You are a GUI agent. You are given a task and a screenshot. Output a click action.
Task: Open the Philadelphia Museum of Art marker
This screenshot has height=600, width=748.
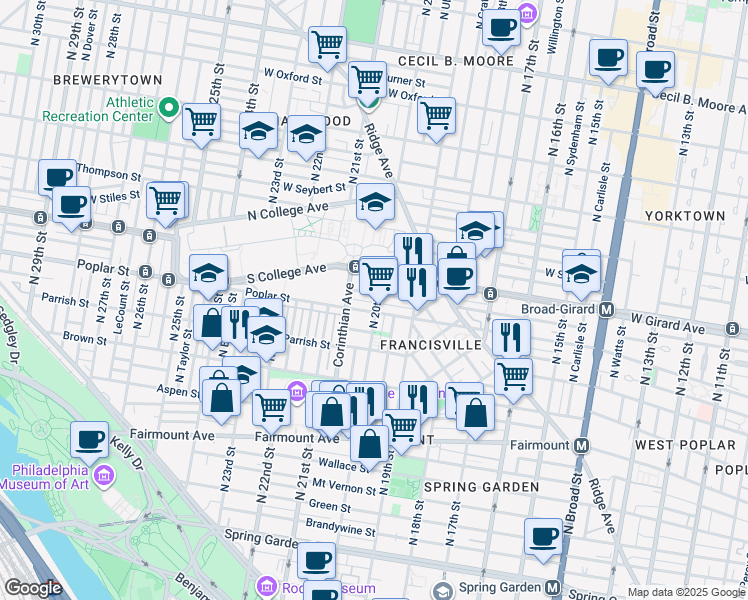(104, 476)
